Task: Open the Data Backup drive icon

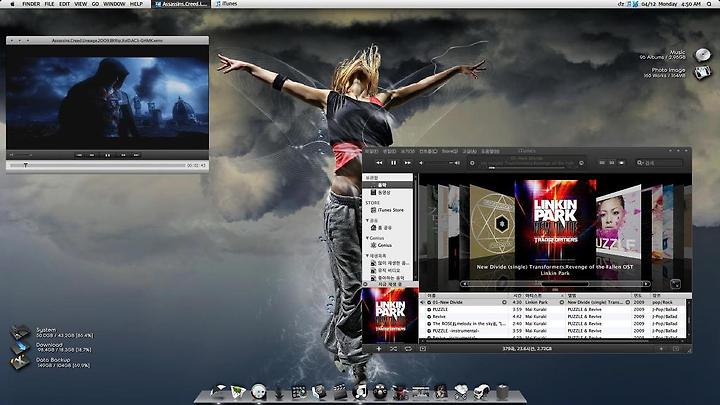Action: 20,362
